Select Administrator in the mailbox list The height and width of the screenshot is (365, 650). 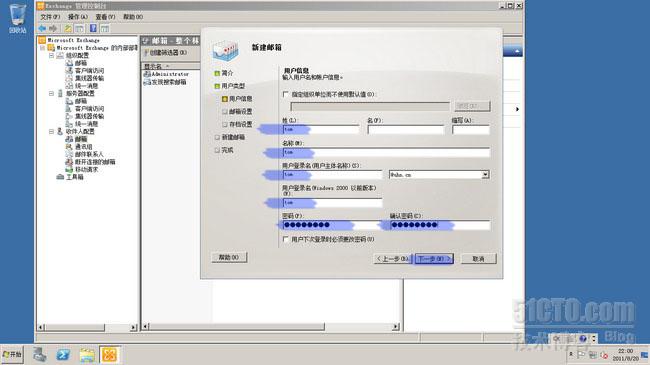pos(167,74)
